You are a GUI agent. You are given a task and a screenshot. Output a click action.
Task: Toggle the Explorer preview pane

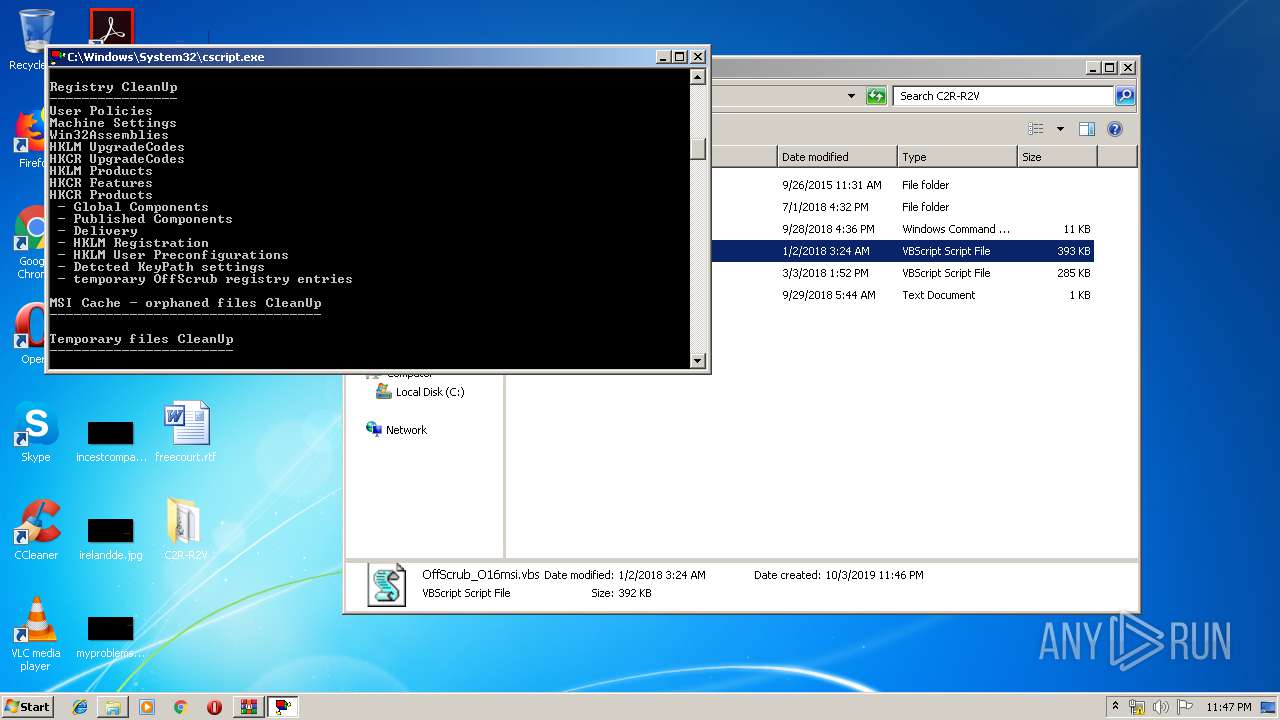coord(1087,129)
